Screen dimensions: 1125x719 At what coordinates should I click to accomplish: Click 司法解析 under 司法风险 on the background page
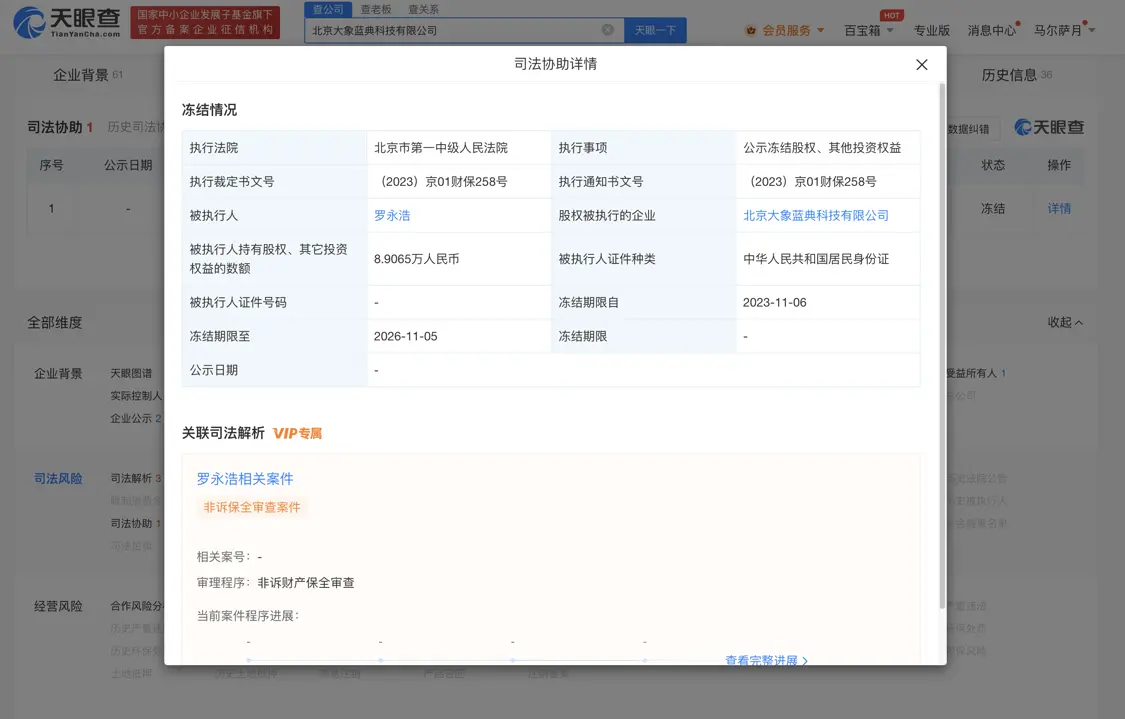pos(136,478)
